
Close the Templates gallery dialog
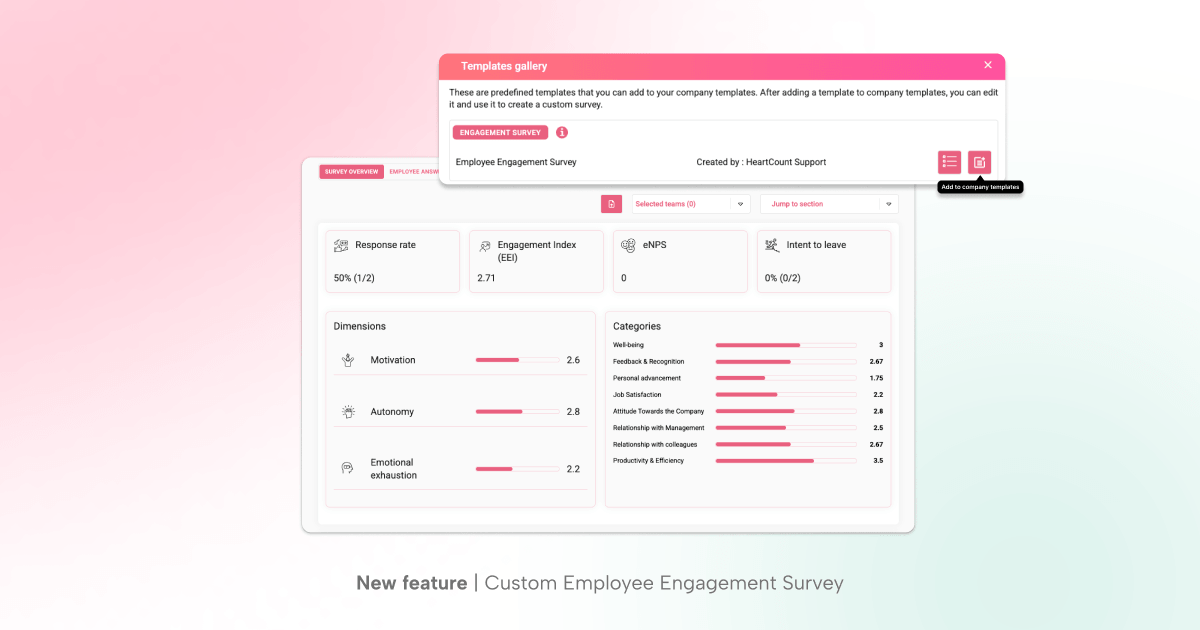click(x=988, y=65)
